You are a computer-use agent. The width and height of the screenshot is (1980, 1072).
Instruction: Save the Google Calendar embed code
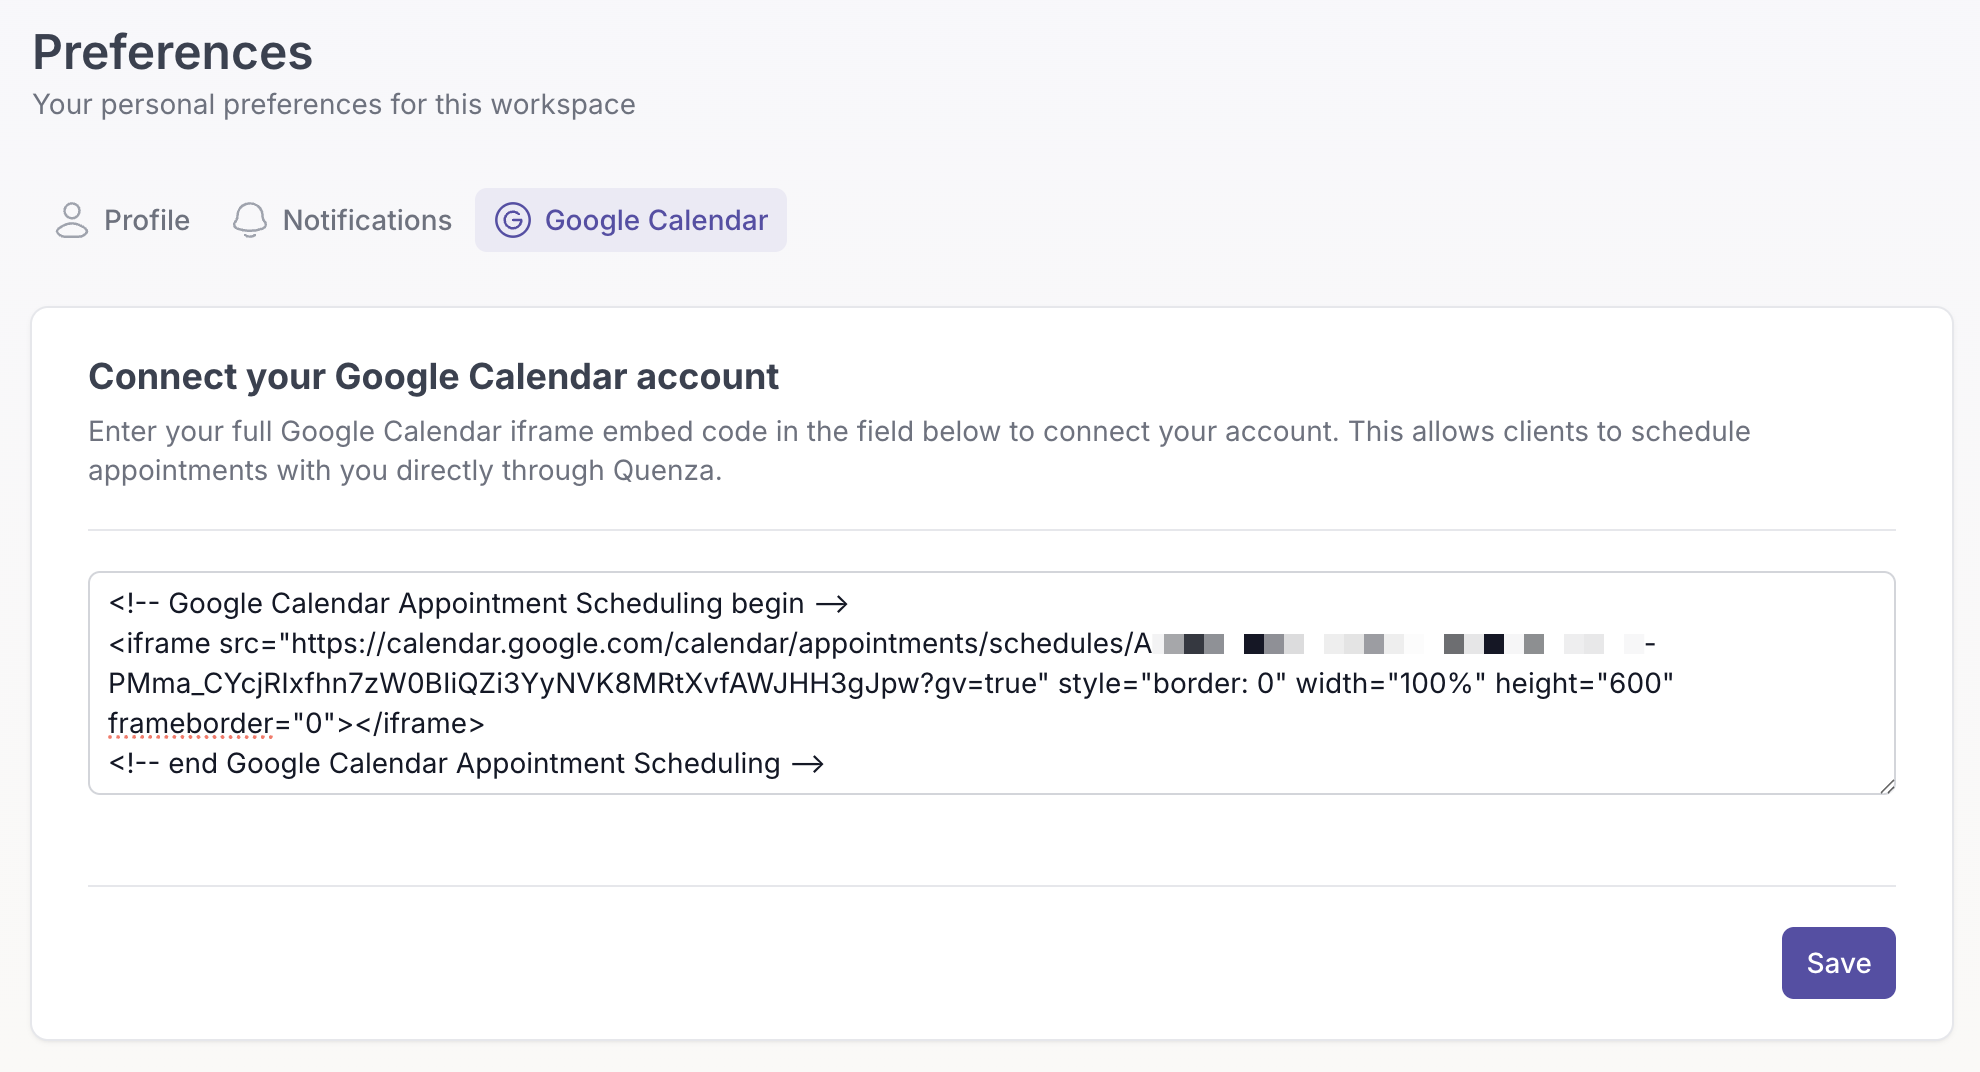(x=1838, y=963)
